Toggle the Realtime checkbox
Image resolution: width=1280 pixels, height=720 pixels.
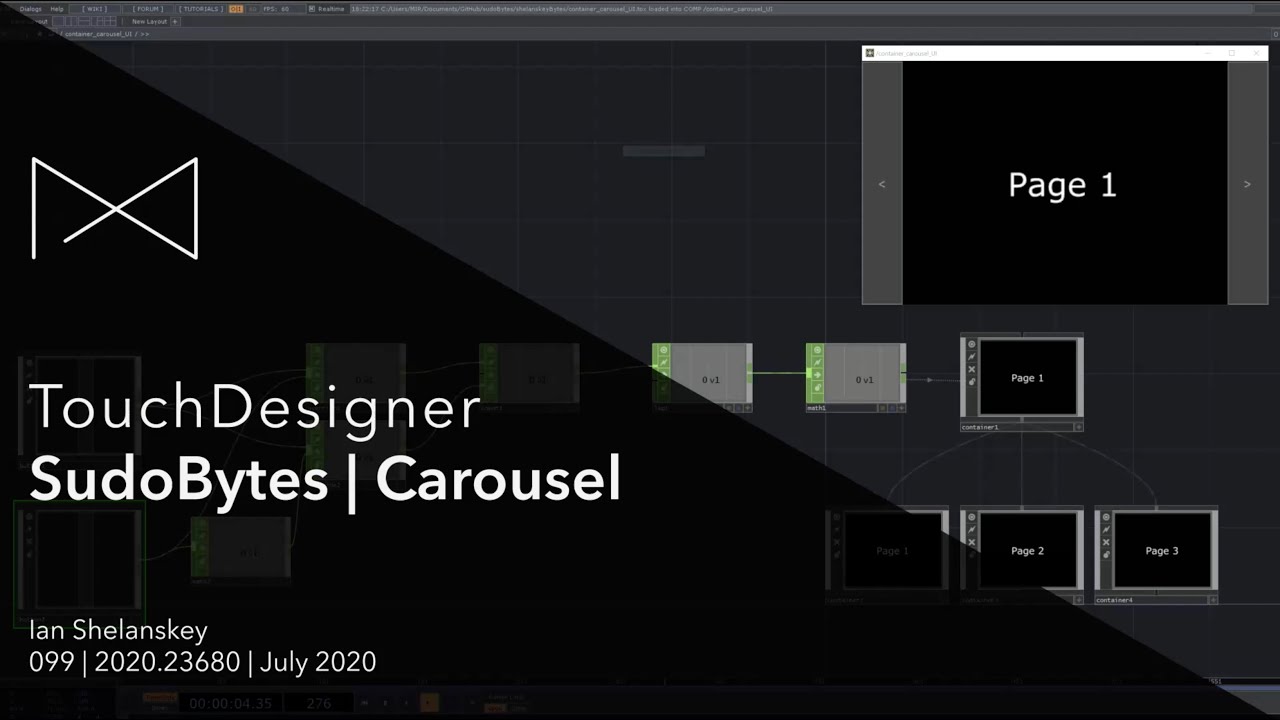(x=312, y=8)
